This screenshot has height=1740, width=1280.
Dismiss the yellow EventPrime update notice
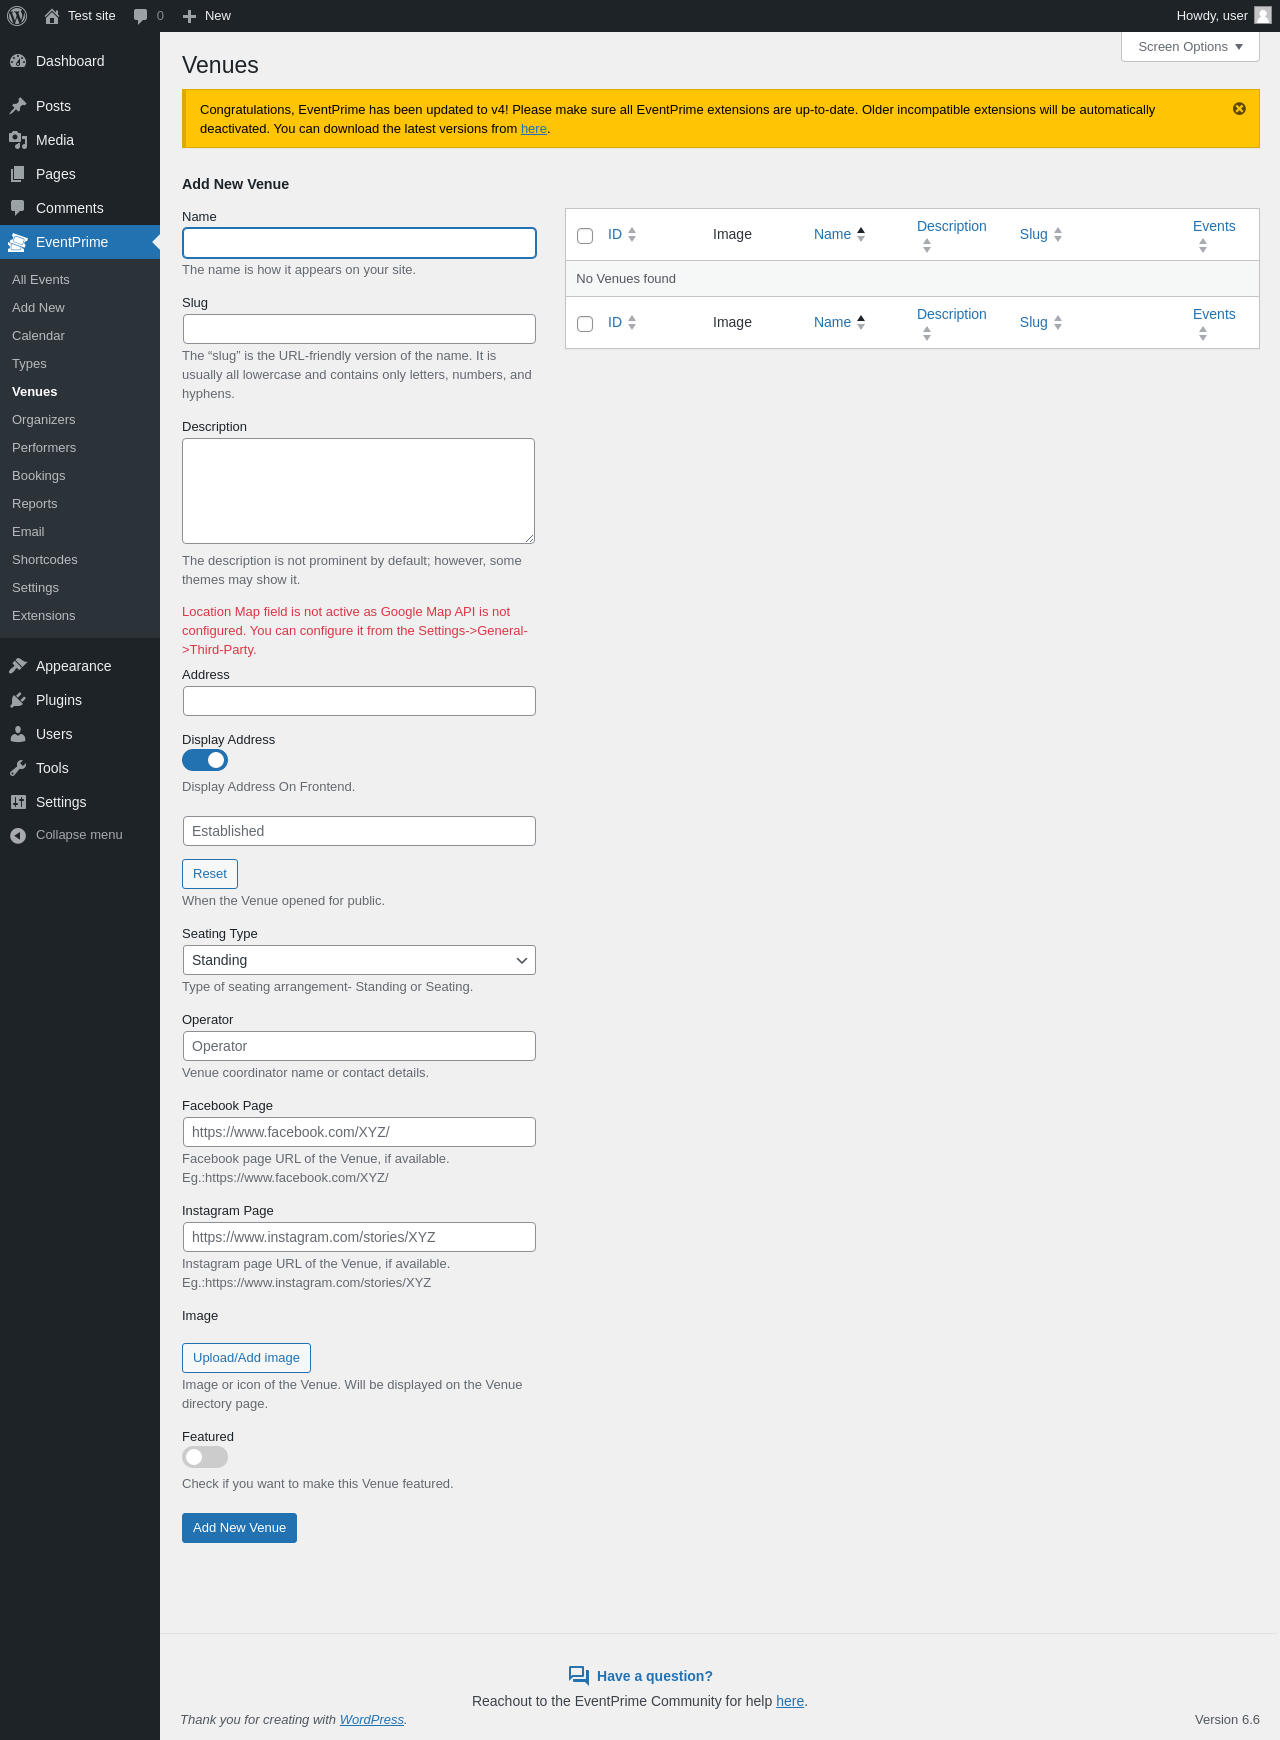tap(1239, 109)
